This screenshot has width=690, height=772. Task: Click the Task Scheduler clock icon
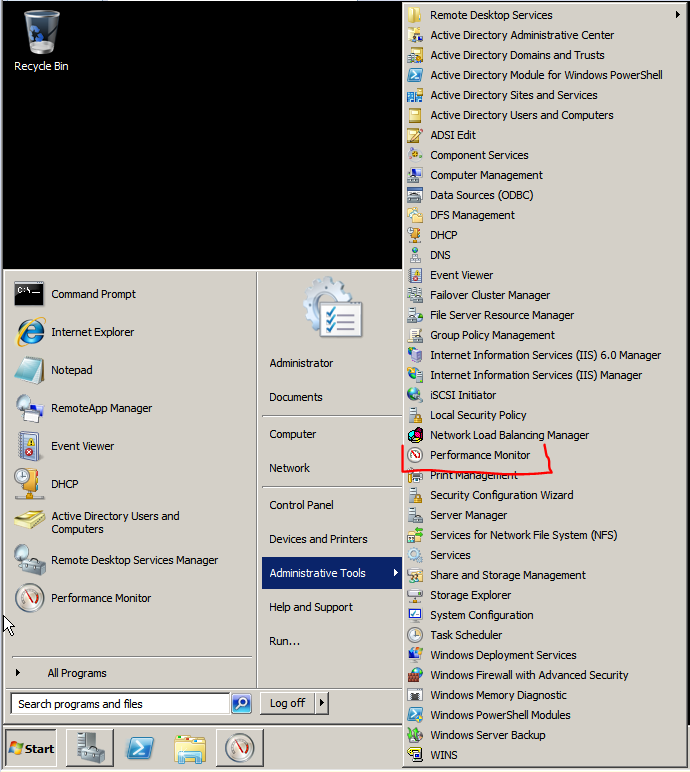(x=415, y=635)
